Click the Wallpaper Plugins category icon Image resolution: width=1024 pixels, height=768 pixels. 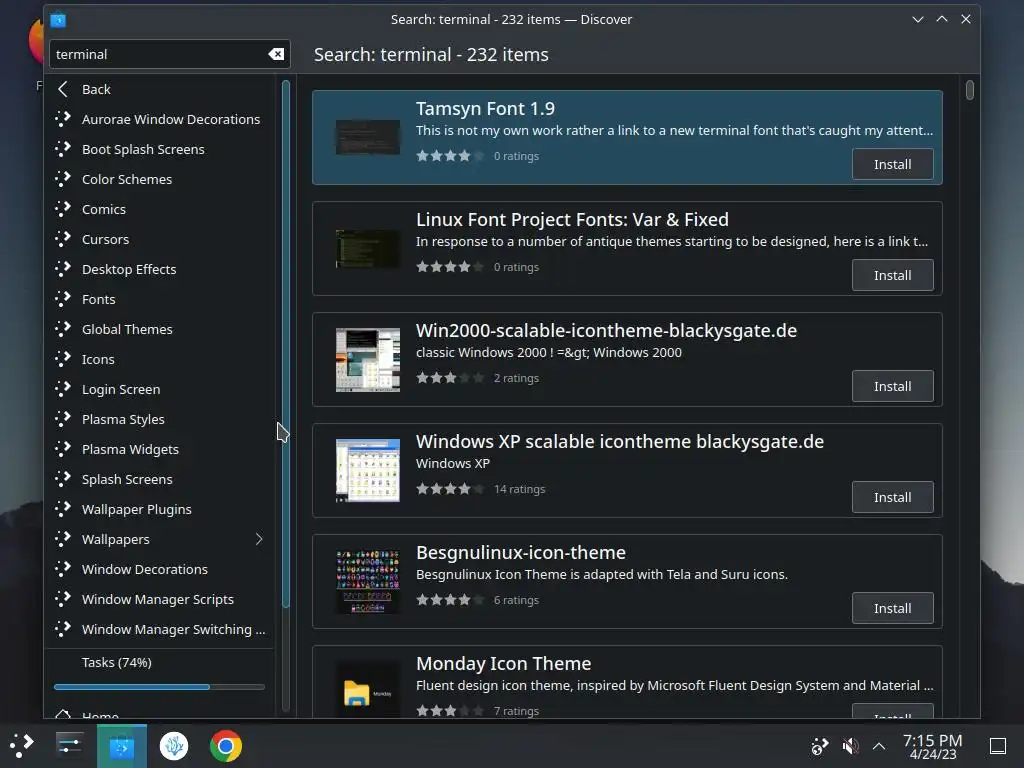[x=63, y=509]
